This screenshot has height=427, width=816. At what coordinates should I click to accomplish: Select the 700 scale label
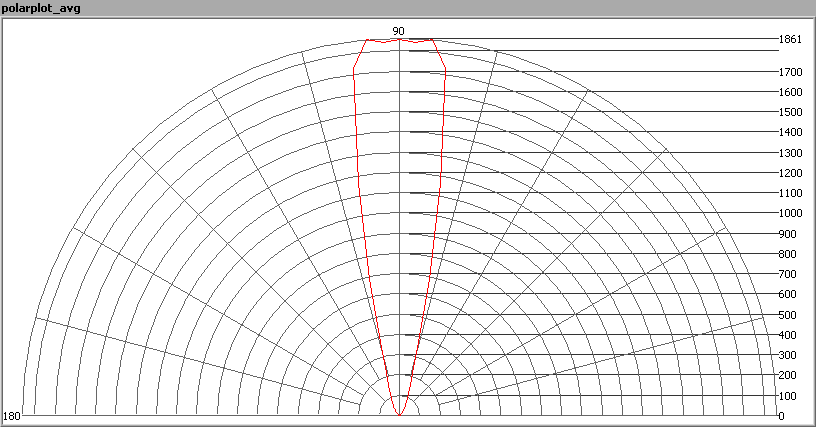pyautogui.click(x=788, y=274)
